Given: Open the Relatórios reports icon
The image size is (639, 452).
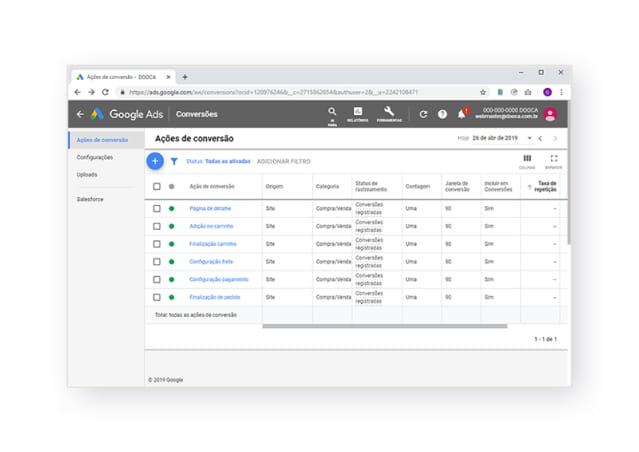Looking at the screenshot, I should tap(357, 111).
